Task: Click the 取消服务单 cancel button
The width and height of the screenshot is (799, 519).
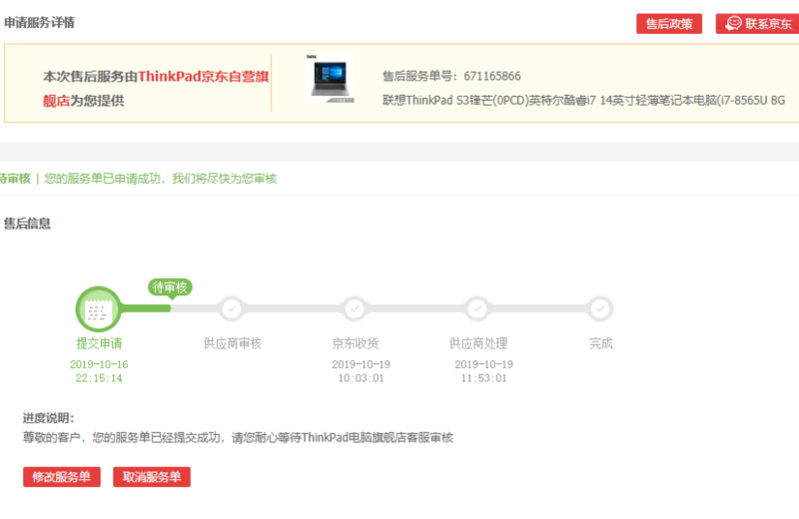Action: [x=152, y=477]
